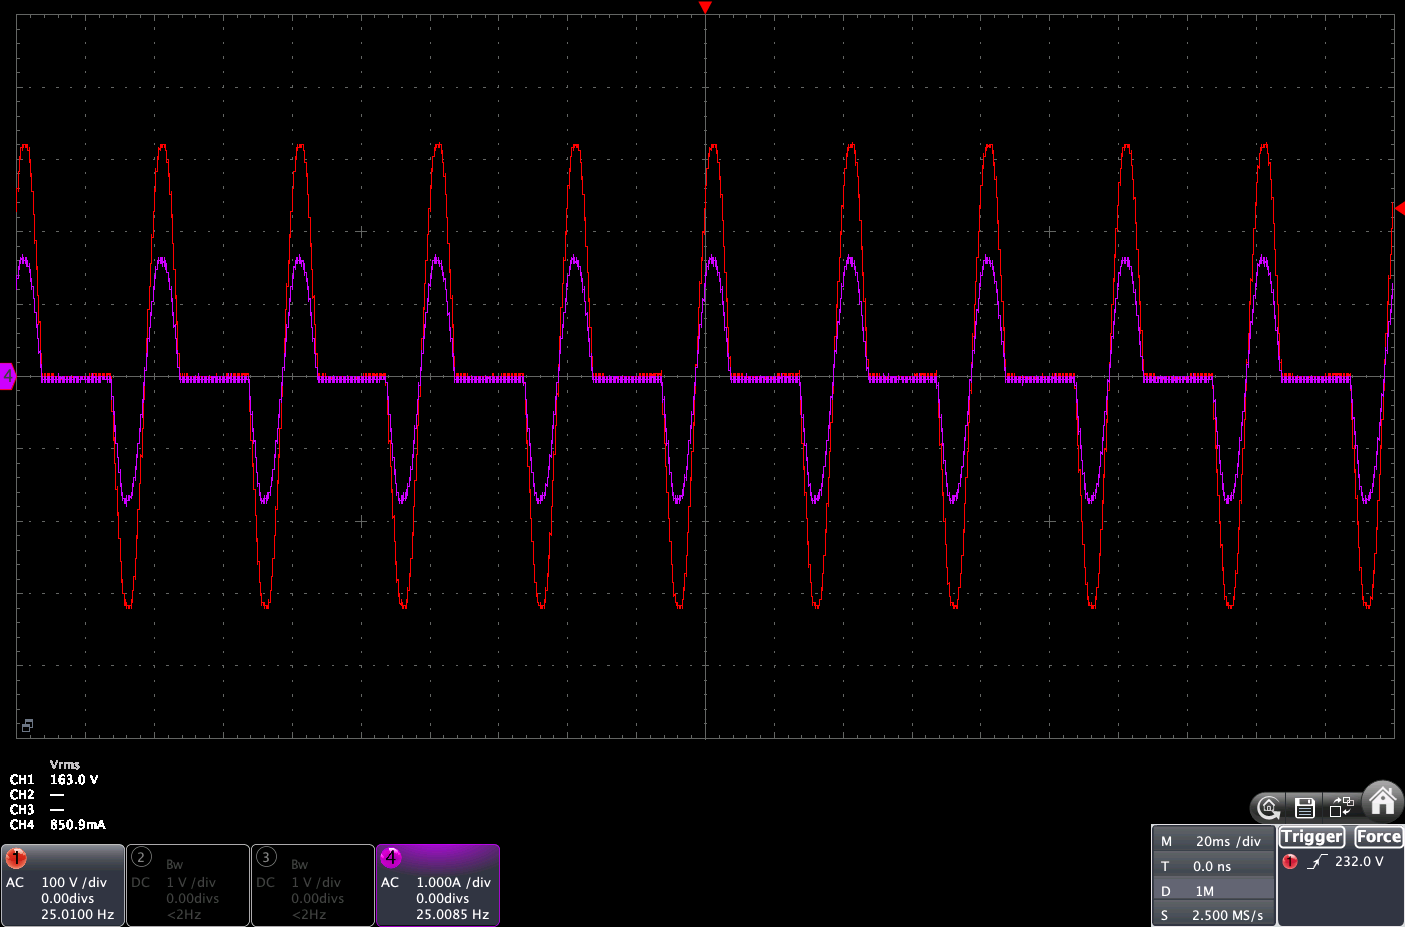Screen dimensions: 1405x927
Task: Open the 1M record depth setting
Action: 1213,891
